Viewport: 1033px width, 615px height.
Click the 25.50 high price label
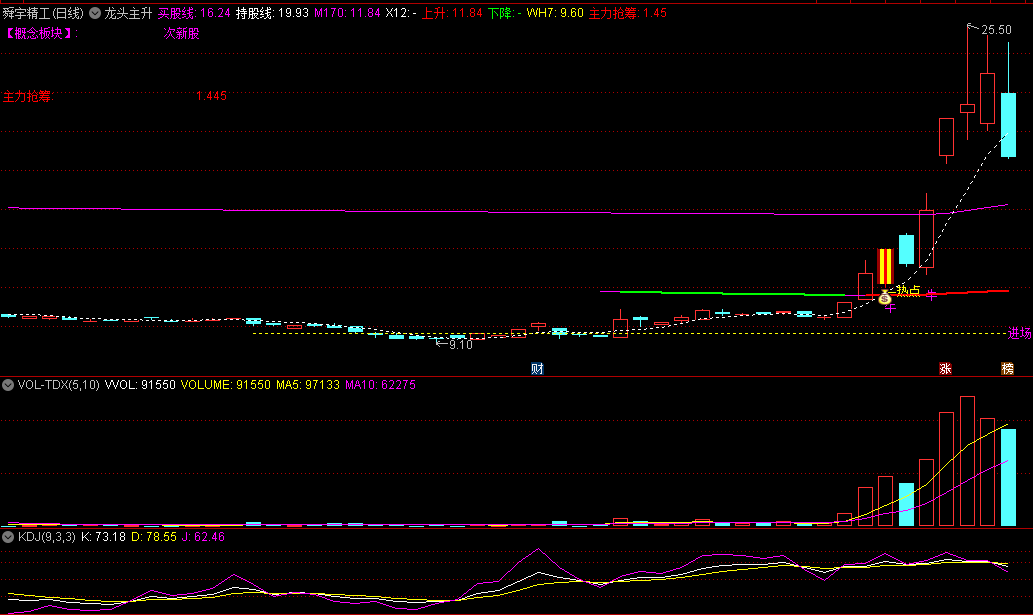click(x=996, y=30)
